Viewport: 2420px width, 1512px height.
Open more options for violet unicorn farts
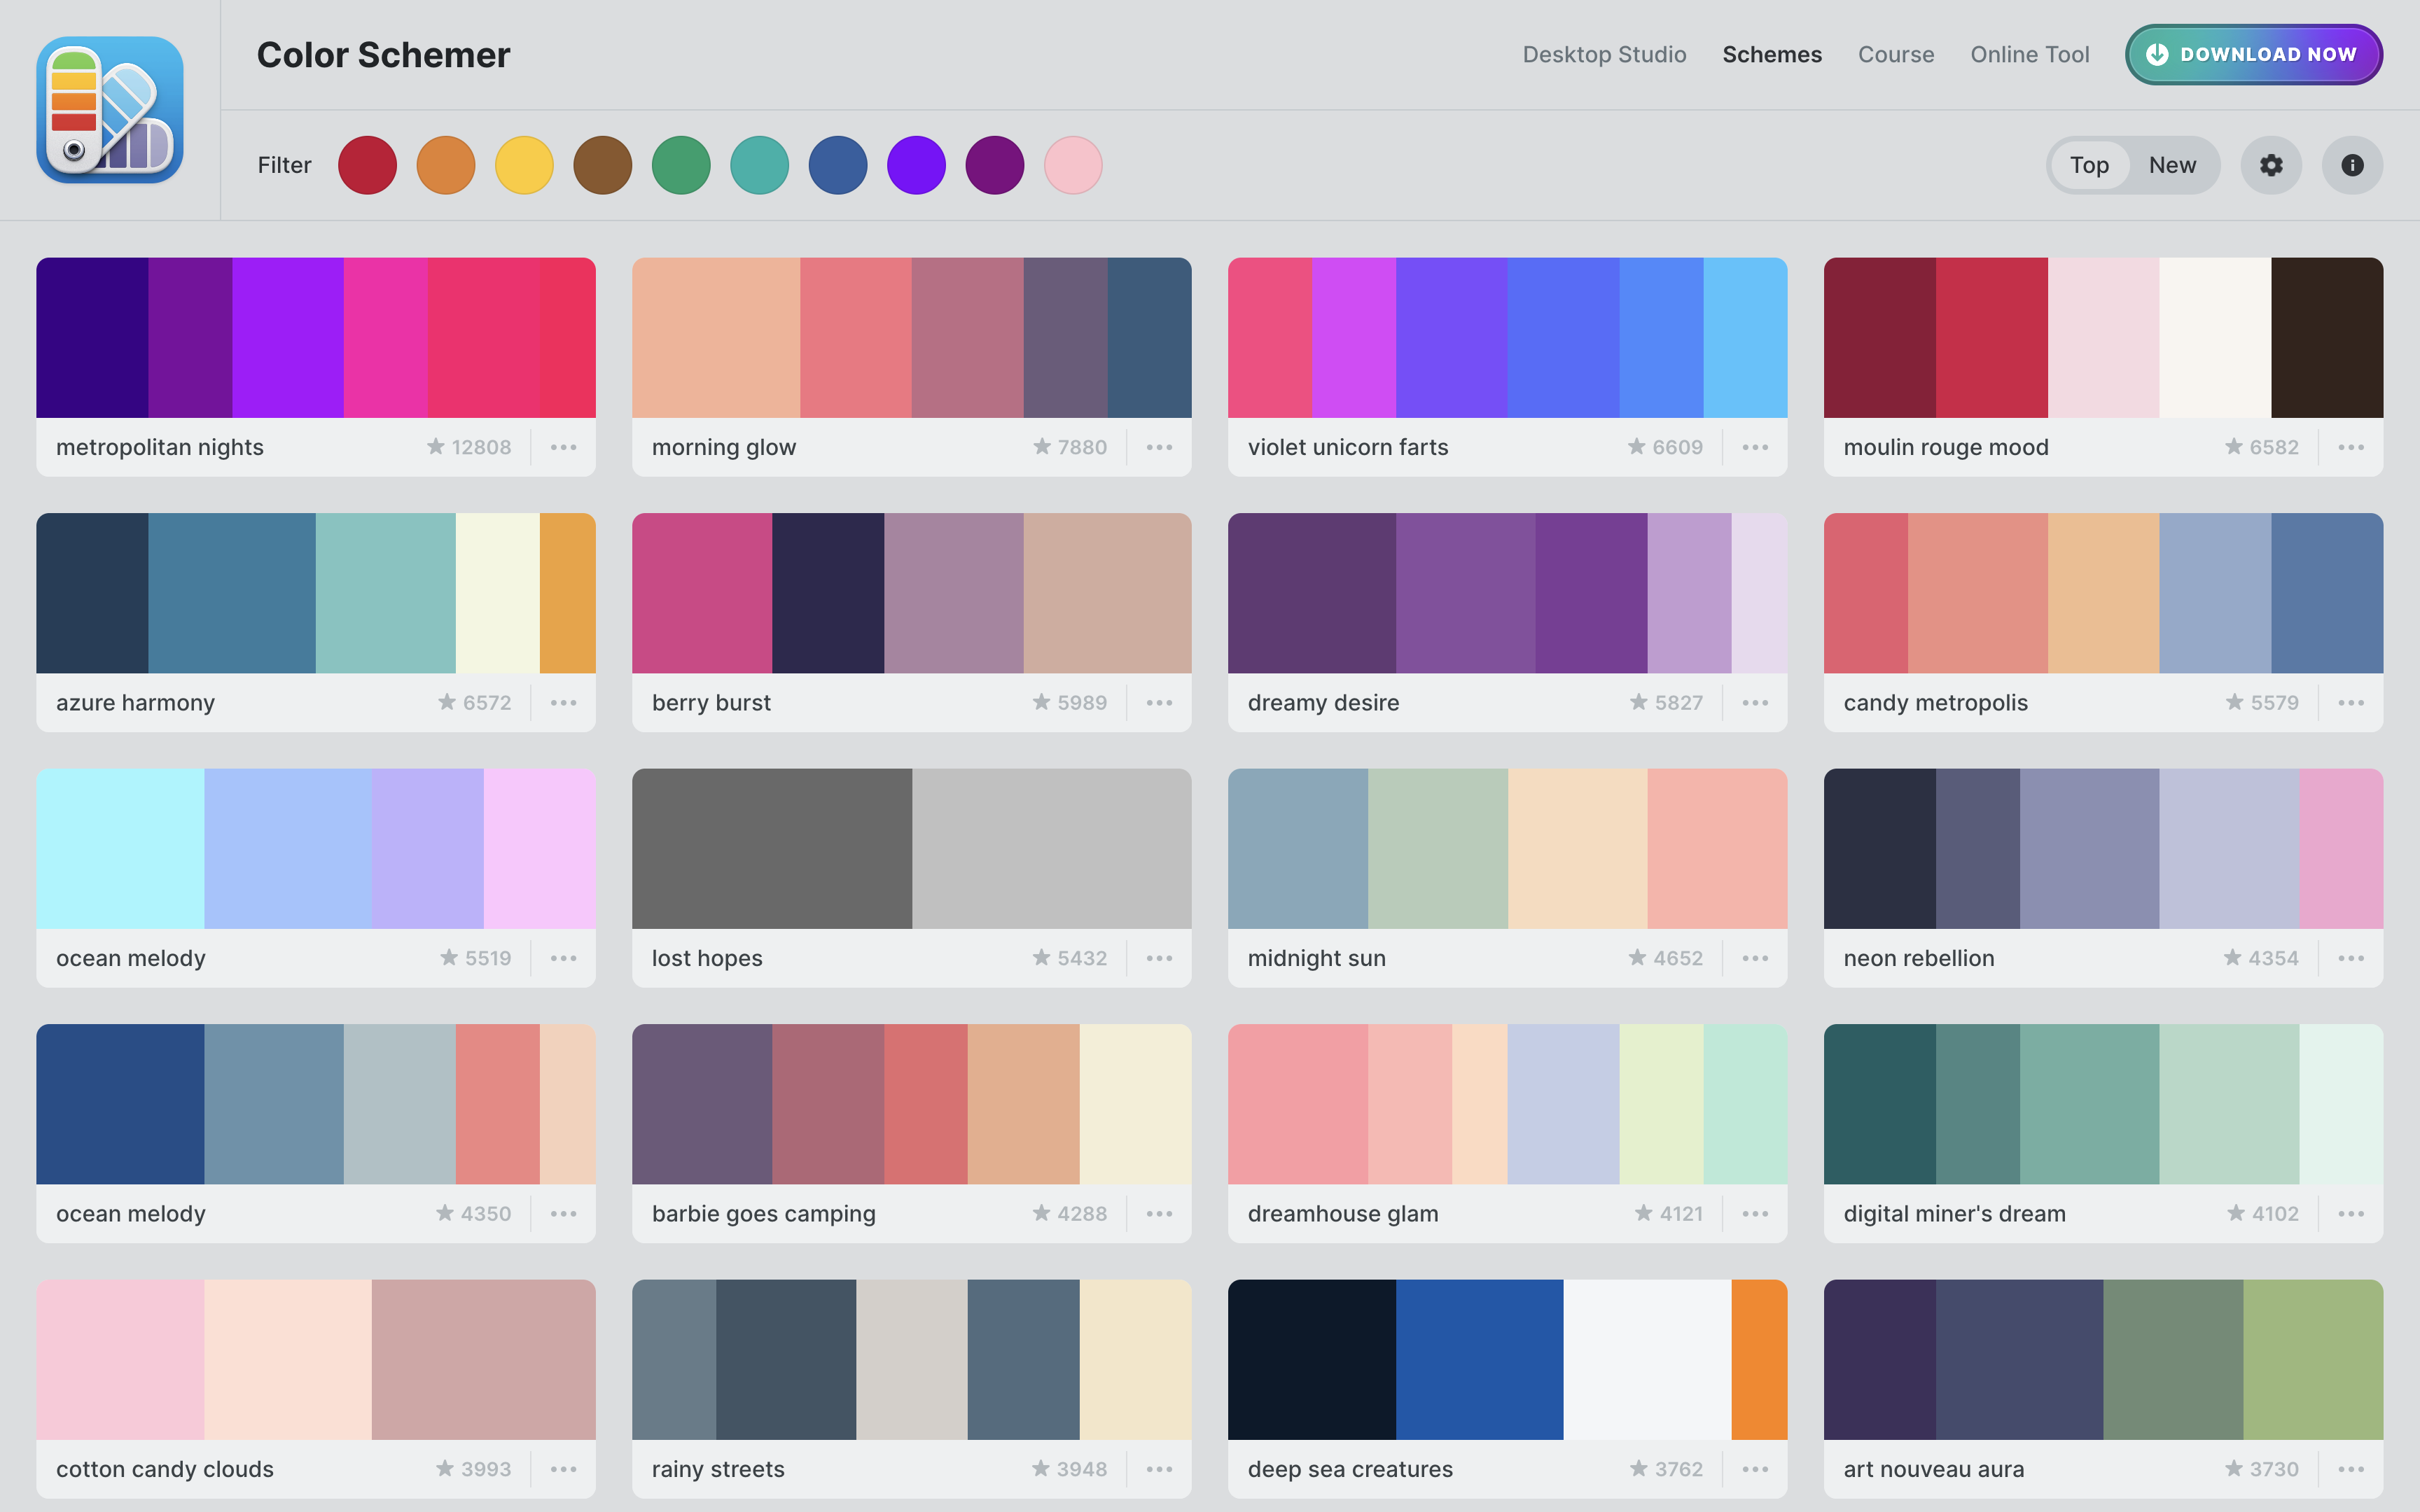click(x=1755, y=447)
